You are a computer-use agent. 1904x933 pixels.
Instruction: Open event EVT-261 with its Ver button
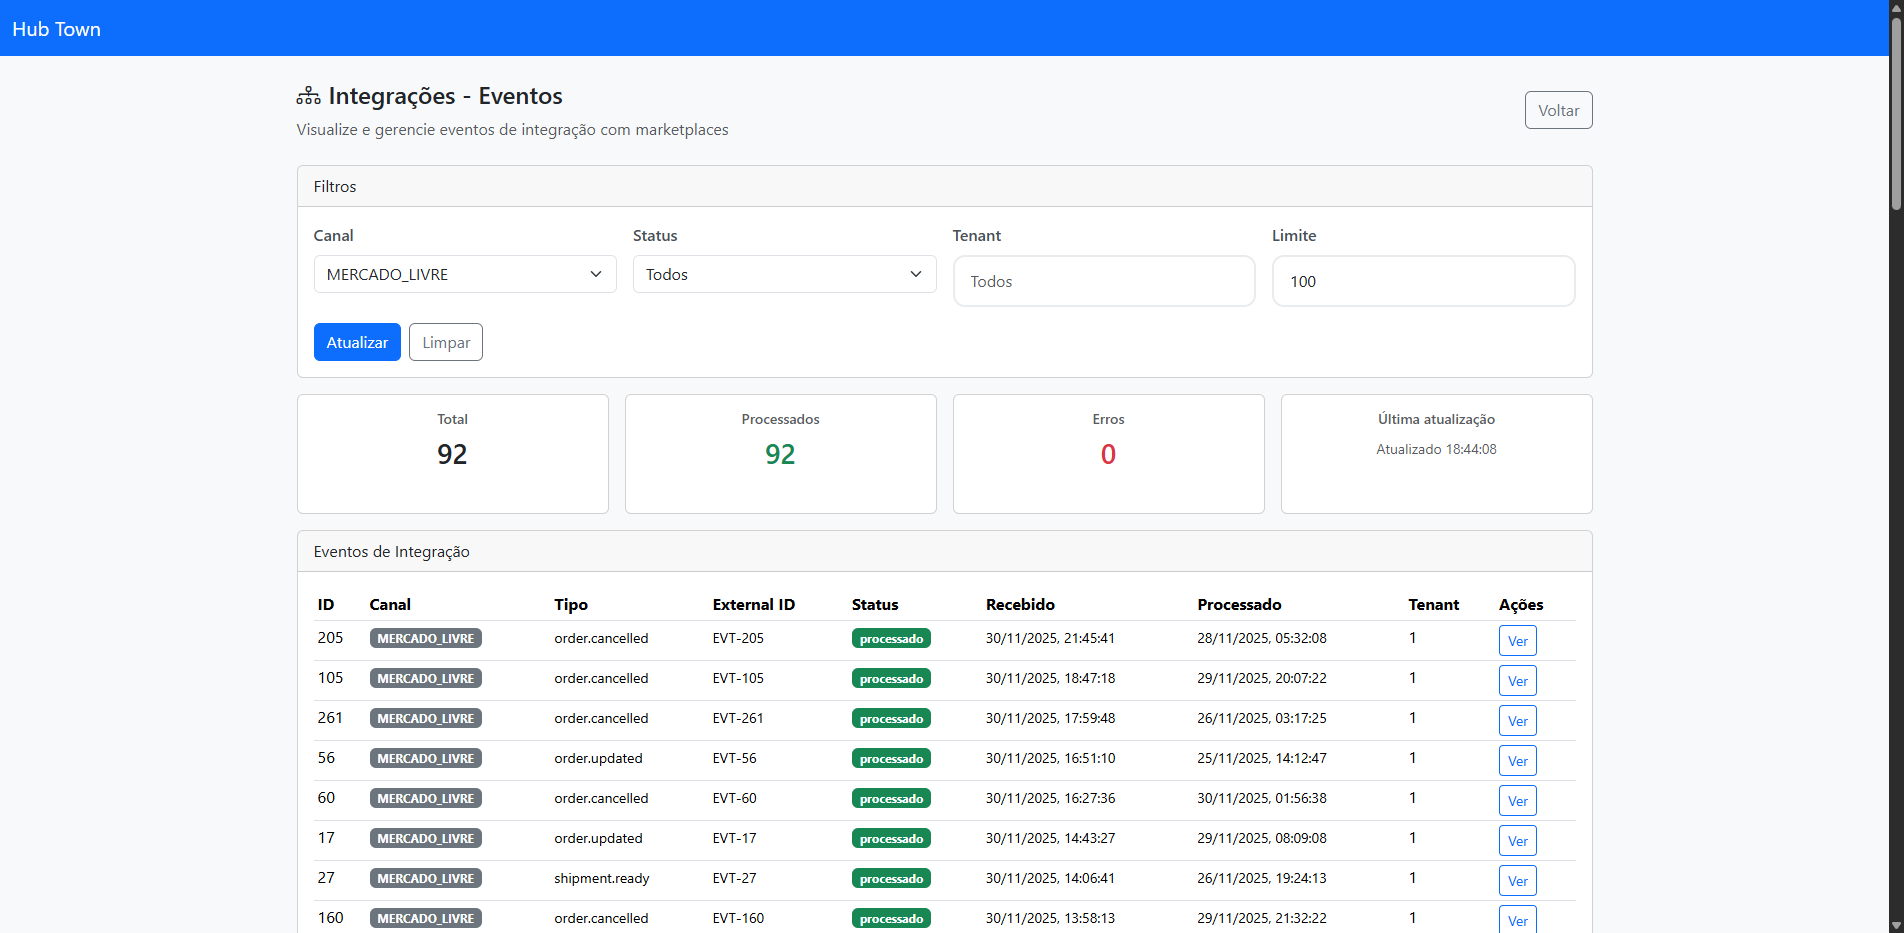tap(1516, 721)
